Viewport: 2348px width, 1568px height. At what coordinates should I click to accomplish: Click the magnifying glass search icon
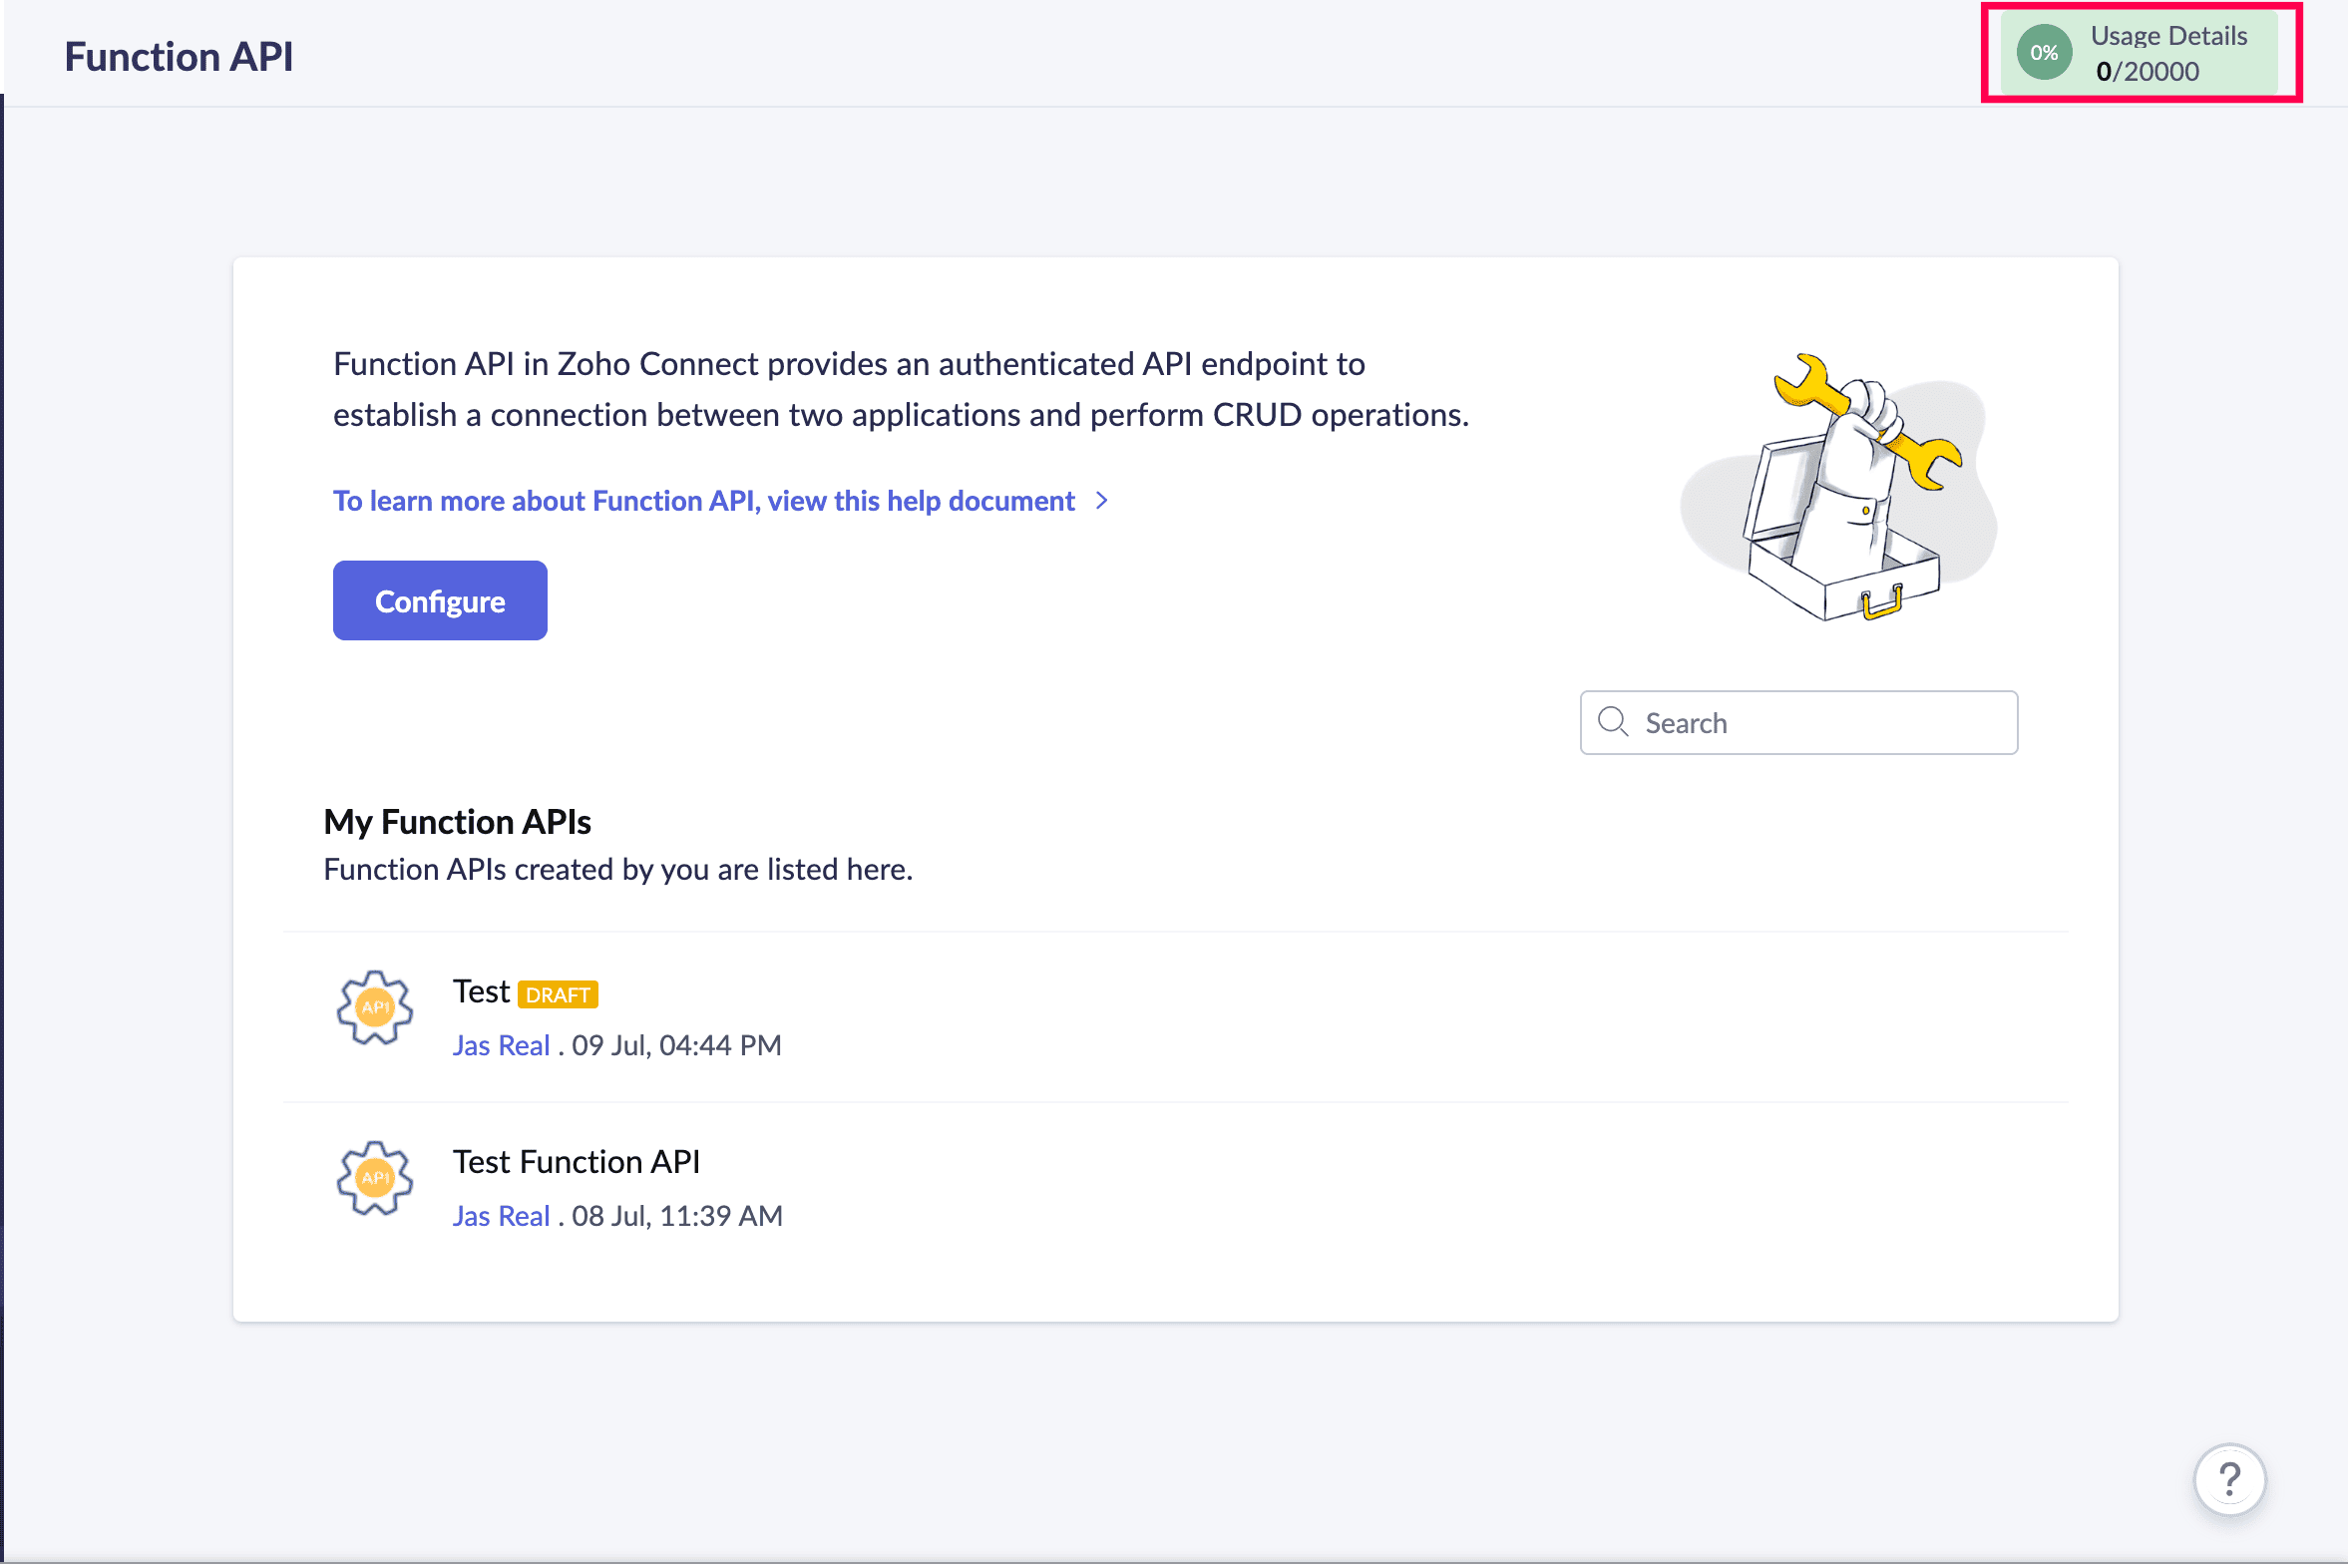(x=1612, y=722)
